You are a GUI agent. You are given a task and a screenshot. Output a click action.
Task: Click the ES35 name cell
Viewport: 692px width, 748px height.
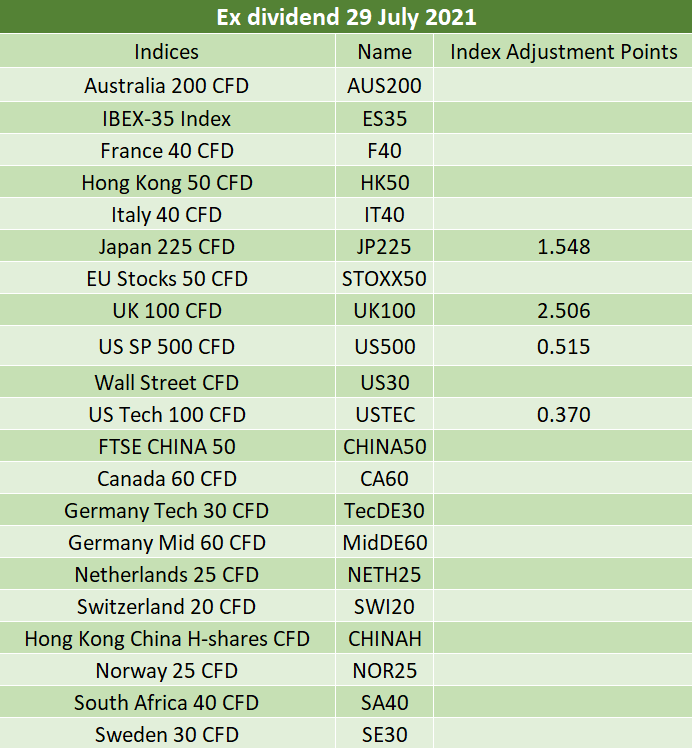pos(385,119)
